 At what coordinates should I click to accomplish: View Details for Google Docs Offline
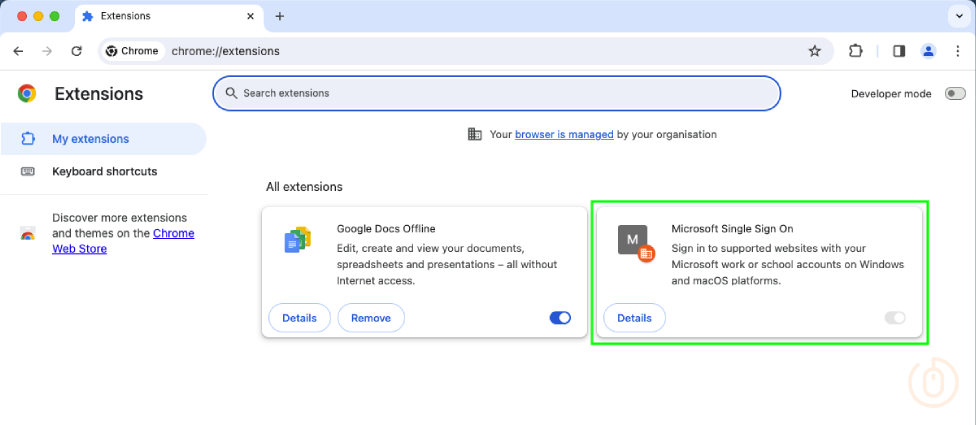[299, 318]
